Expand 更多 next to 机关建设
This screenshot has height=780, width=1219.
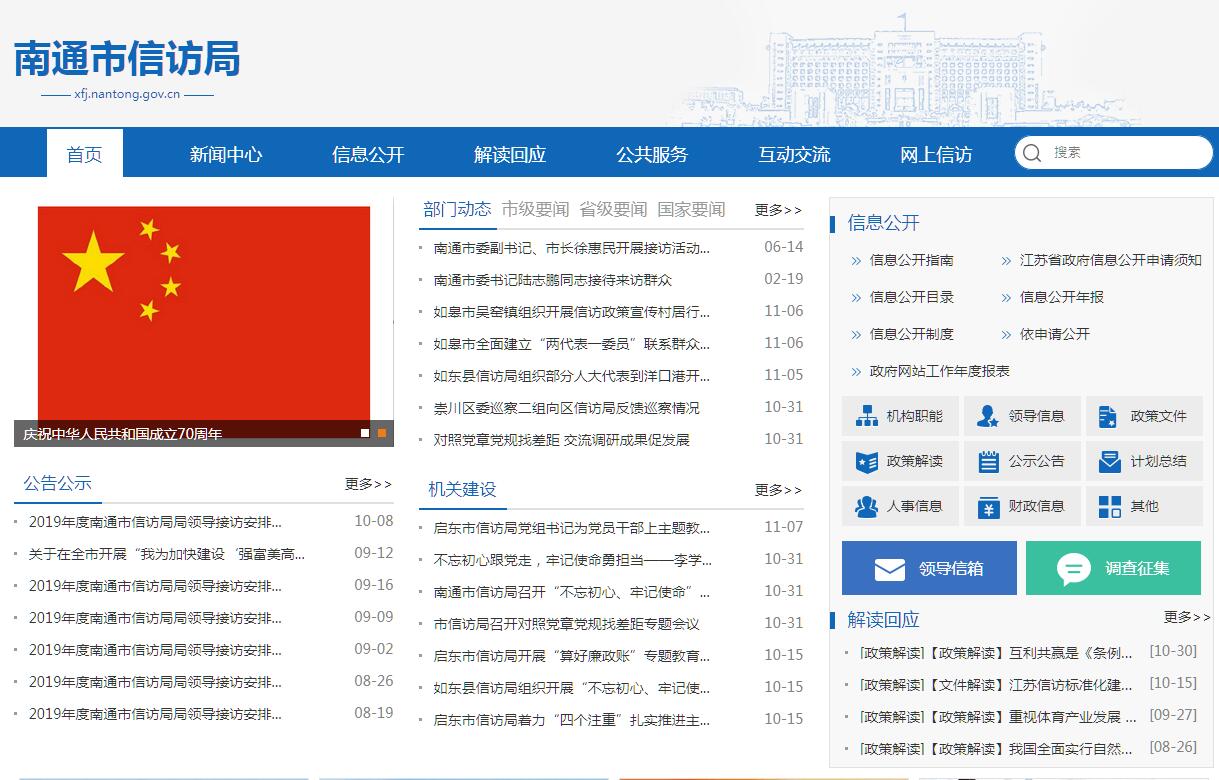778,490
